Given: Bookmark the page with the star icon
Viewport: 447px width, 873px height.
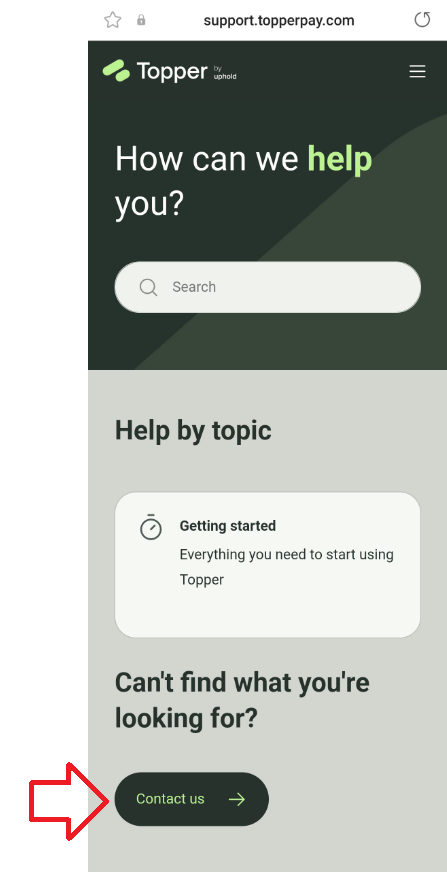Looking at the screenshot, I should click(x=112, y=21).
